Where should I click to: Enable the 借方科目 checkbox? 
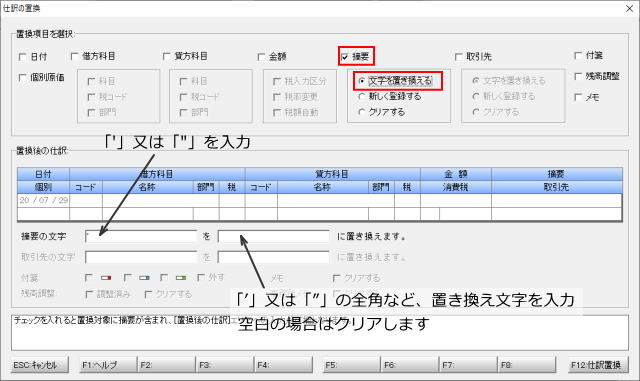coord(74,56)
